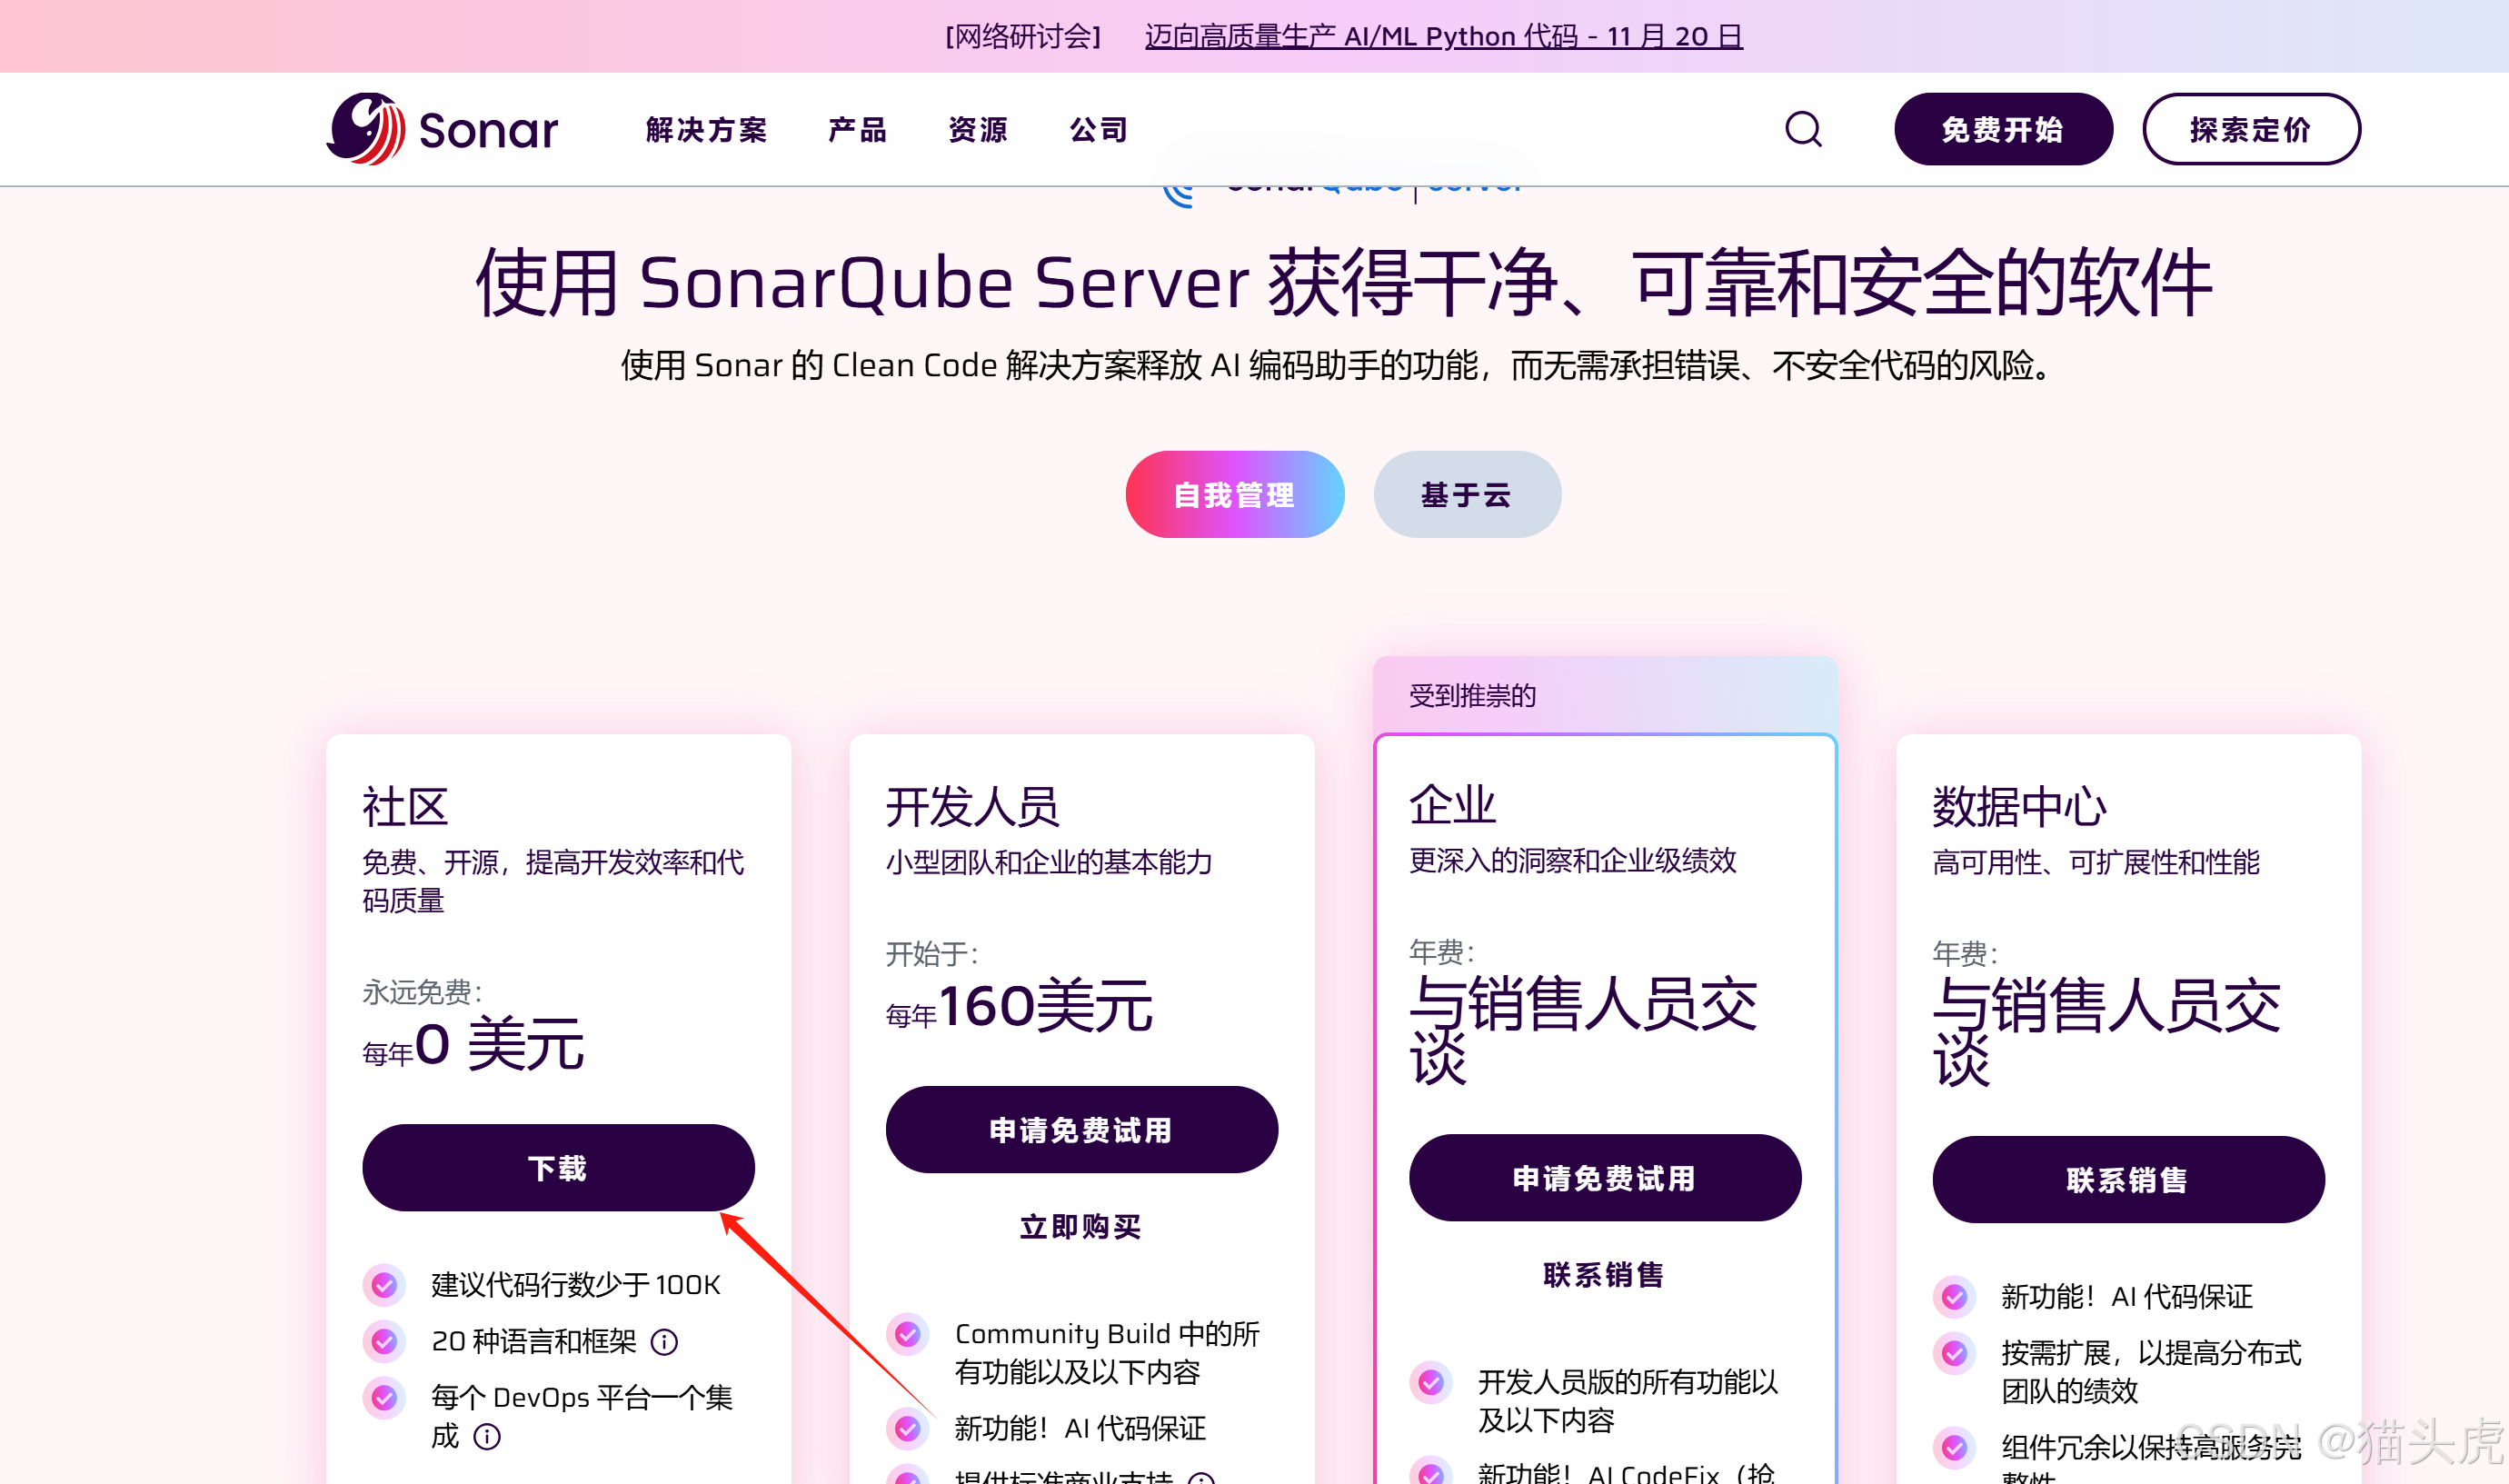Switch to the 基于云 tab
The image size is (2509, 1484).
(x=1466, y=494)
